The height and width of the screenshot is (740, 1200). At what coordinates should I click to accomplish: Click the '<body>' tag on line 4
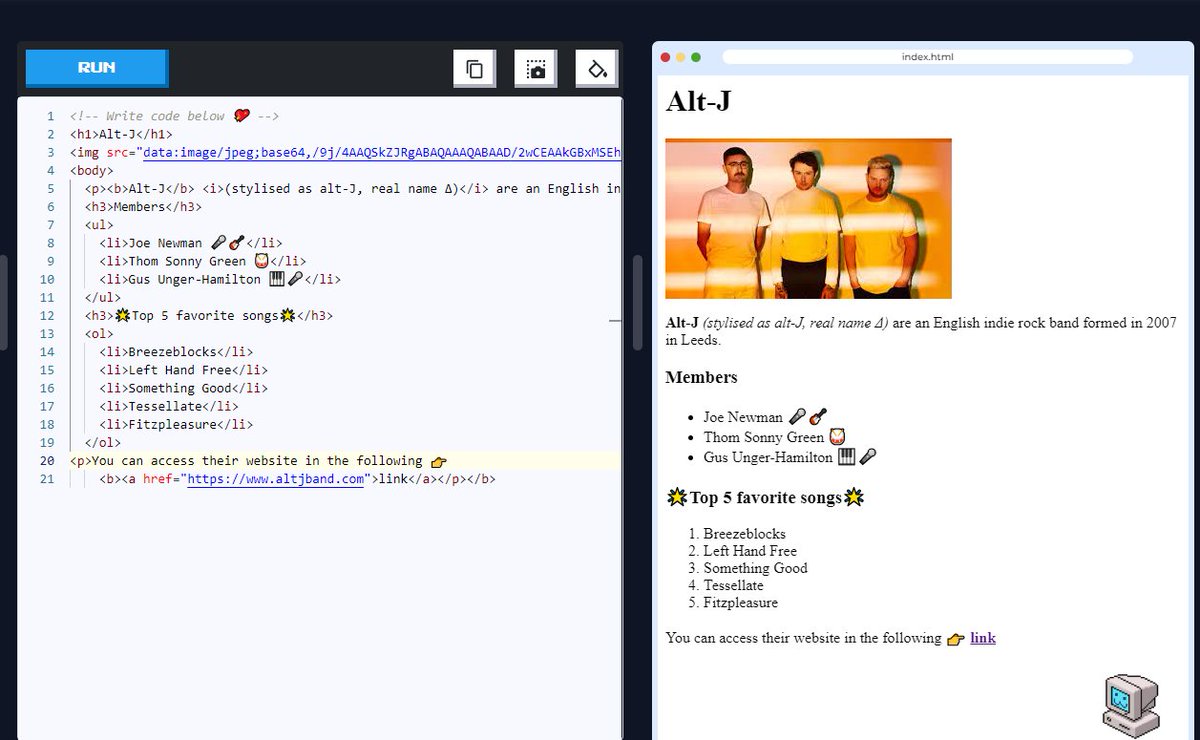click(92, 170)
